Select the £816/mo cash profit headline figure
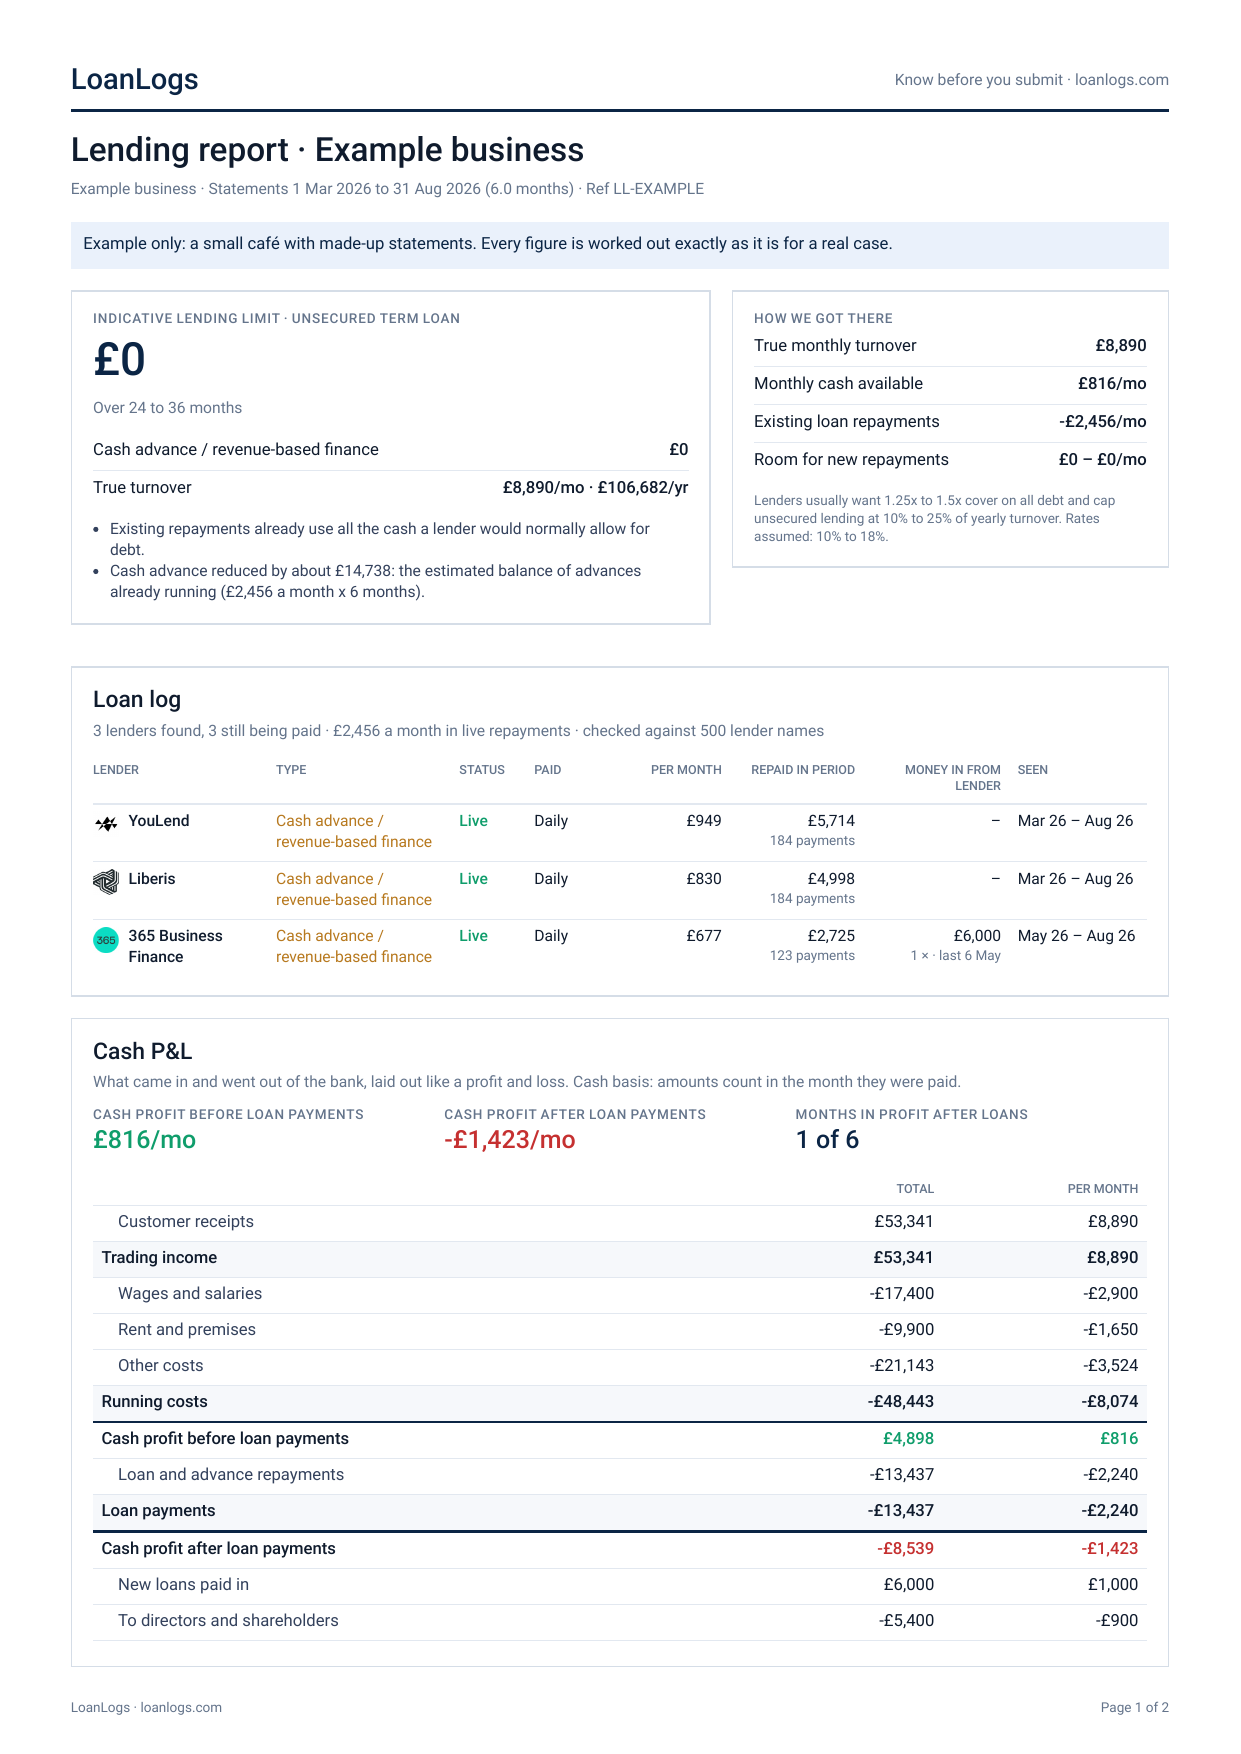 pyautogui.click(x=144, y=1140)
